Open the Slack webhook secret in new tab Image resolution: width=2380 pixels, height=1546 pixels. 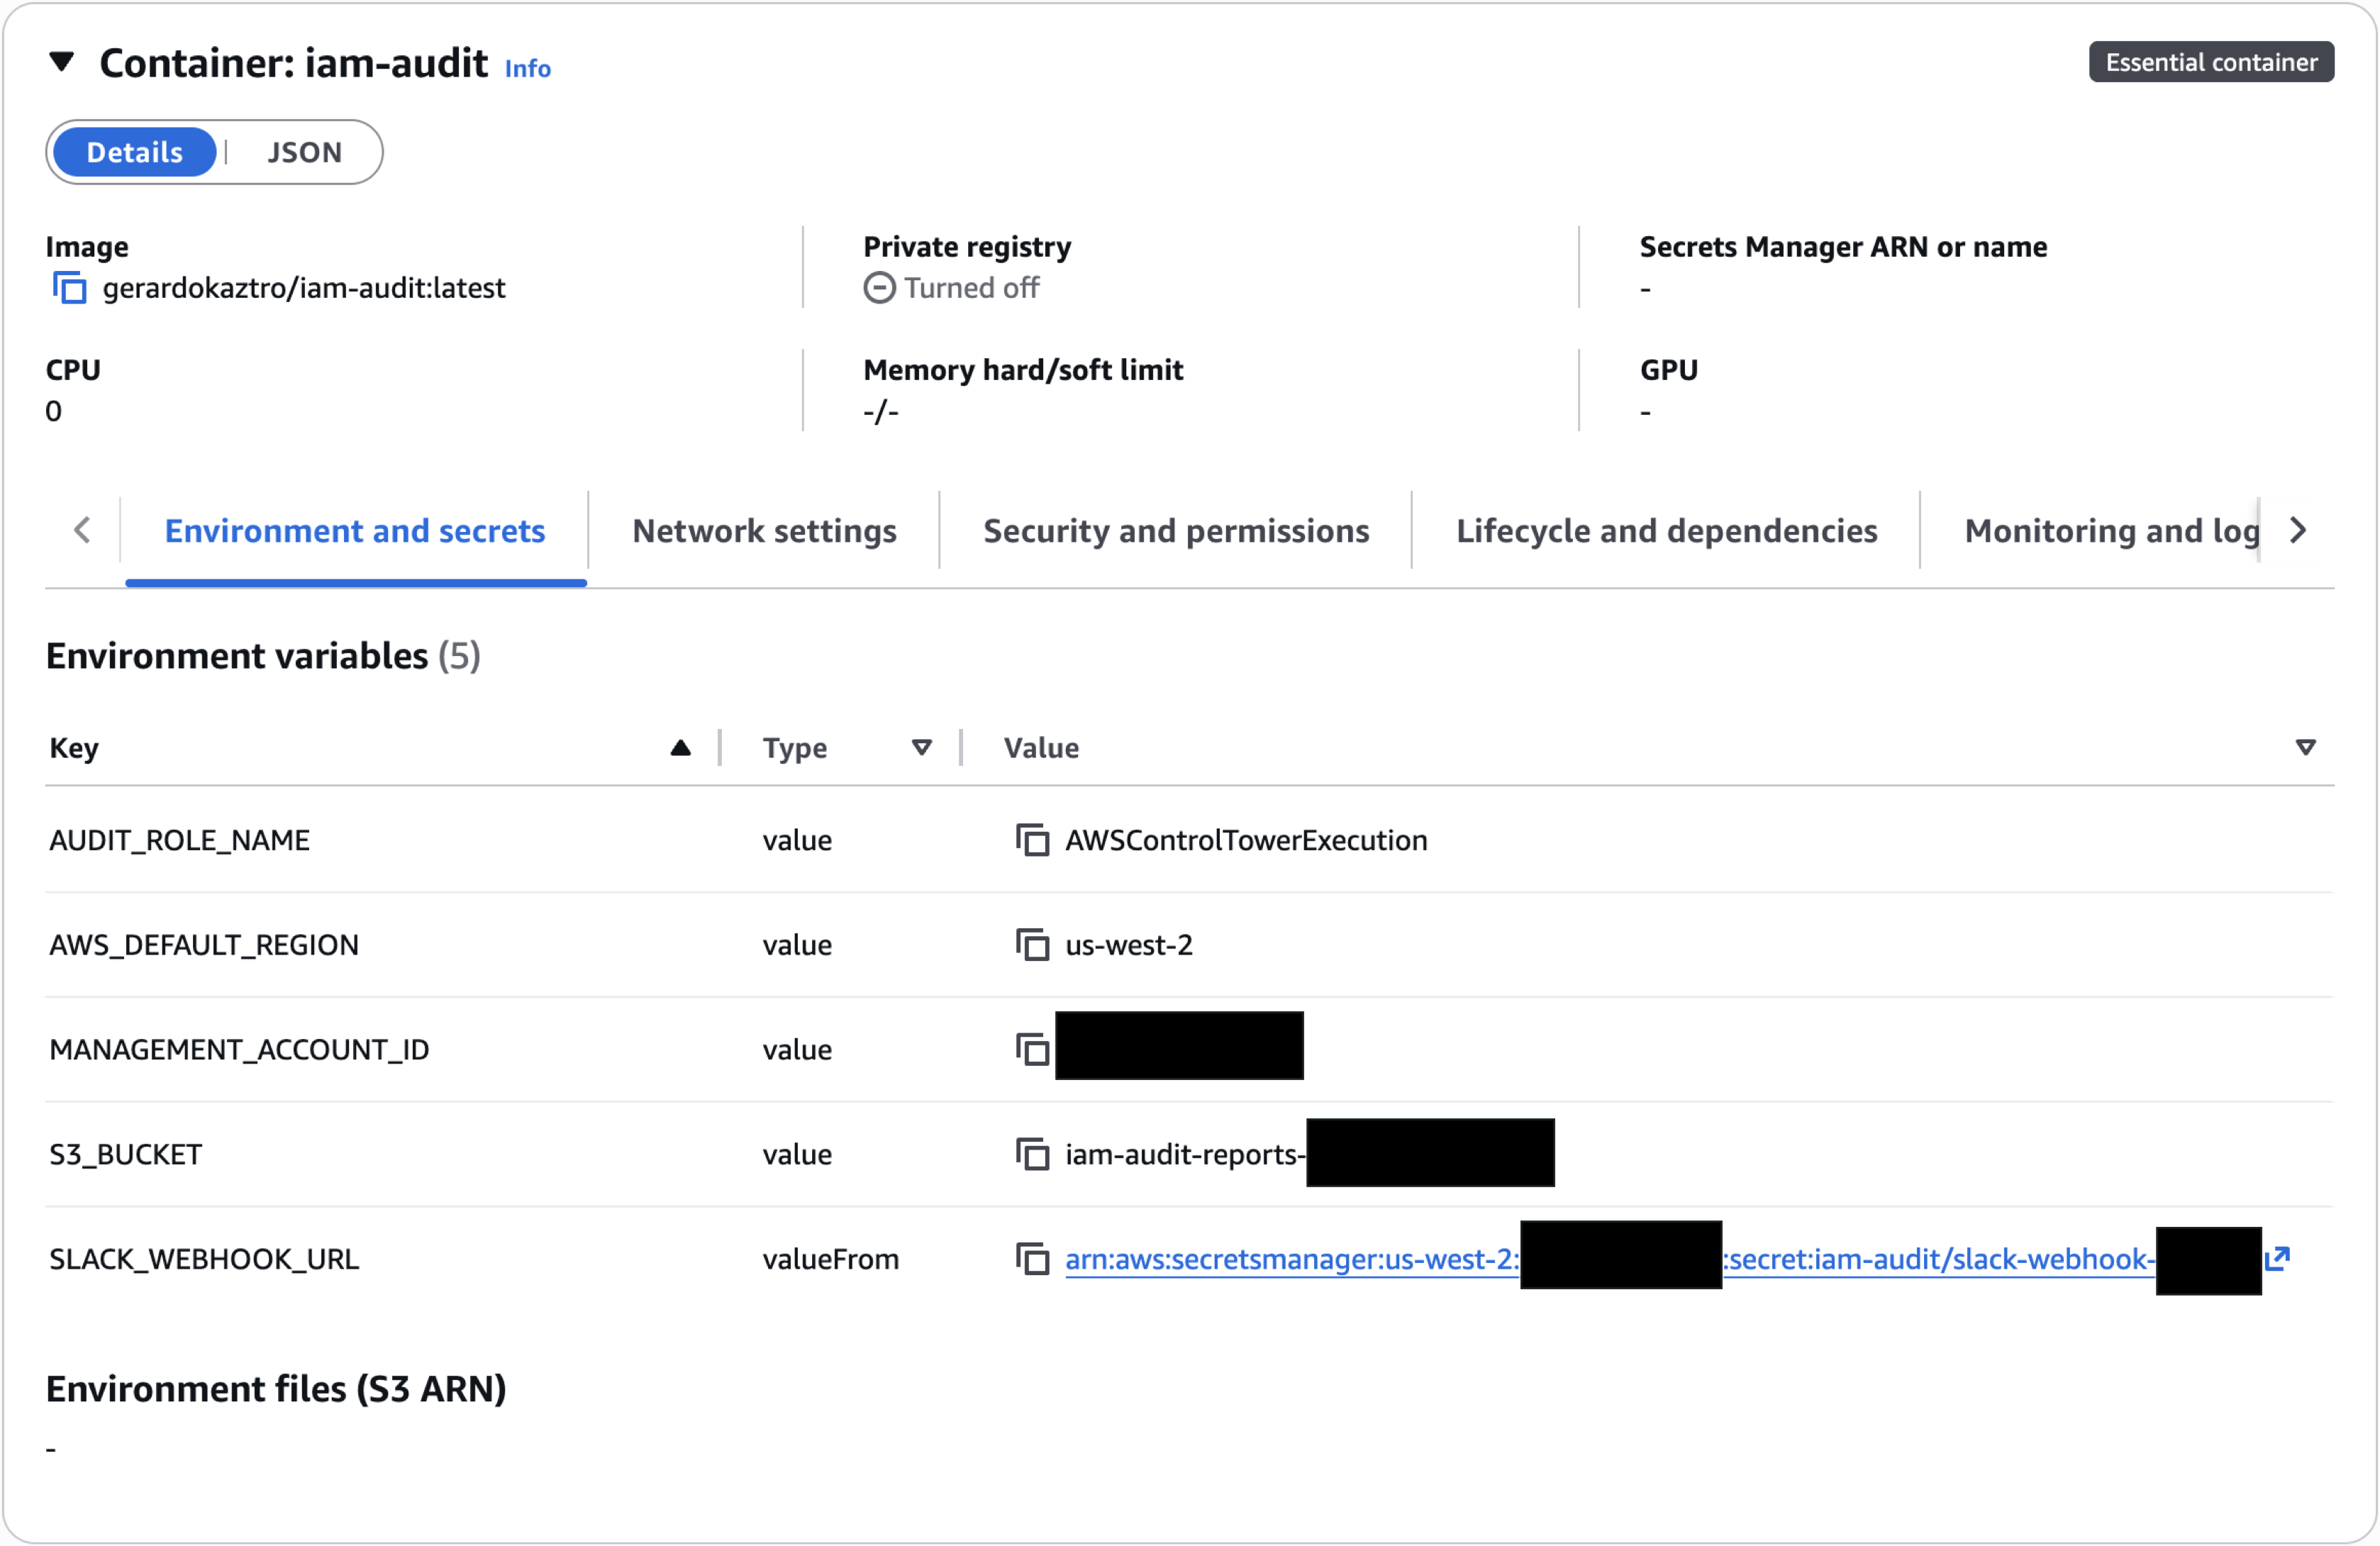[x=2279, y=1259]
